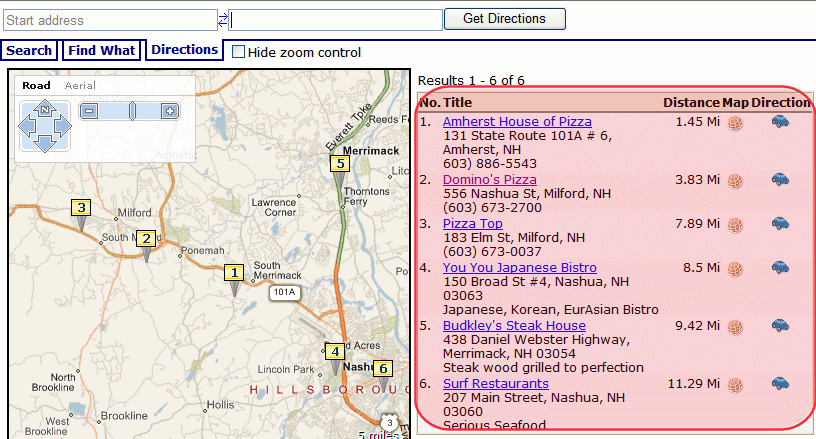Open the You You Japanese Bistro link
The height and width of the screenshot is (439, 816).
(x=520, y=267)
